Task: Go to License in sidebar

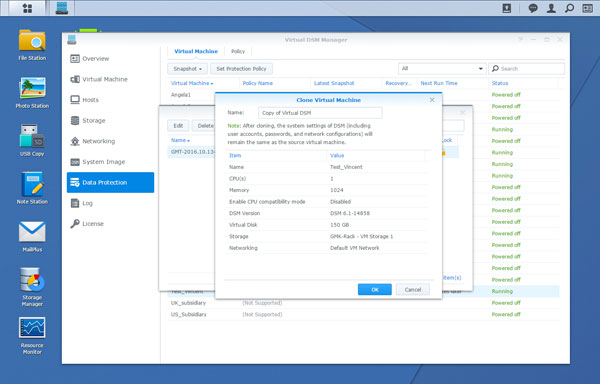Action: click(x=110, y=224)
